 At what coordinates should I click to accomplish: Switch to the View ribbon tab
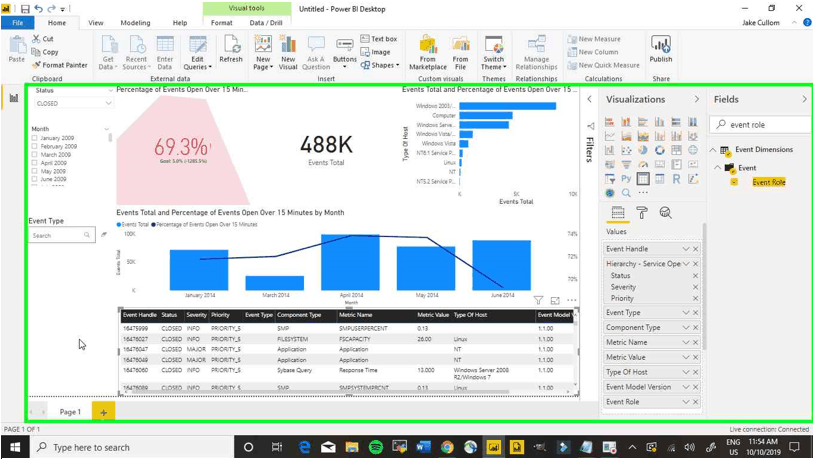click(95, 23)
